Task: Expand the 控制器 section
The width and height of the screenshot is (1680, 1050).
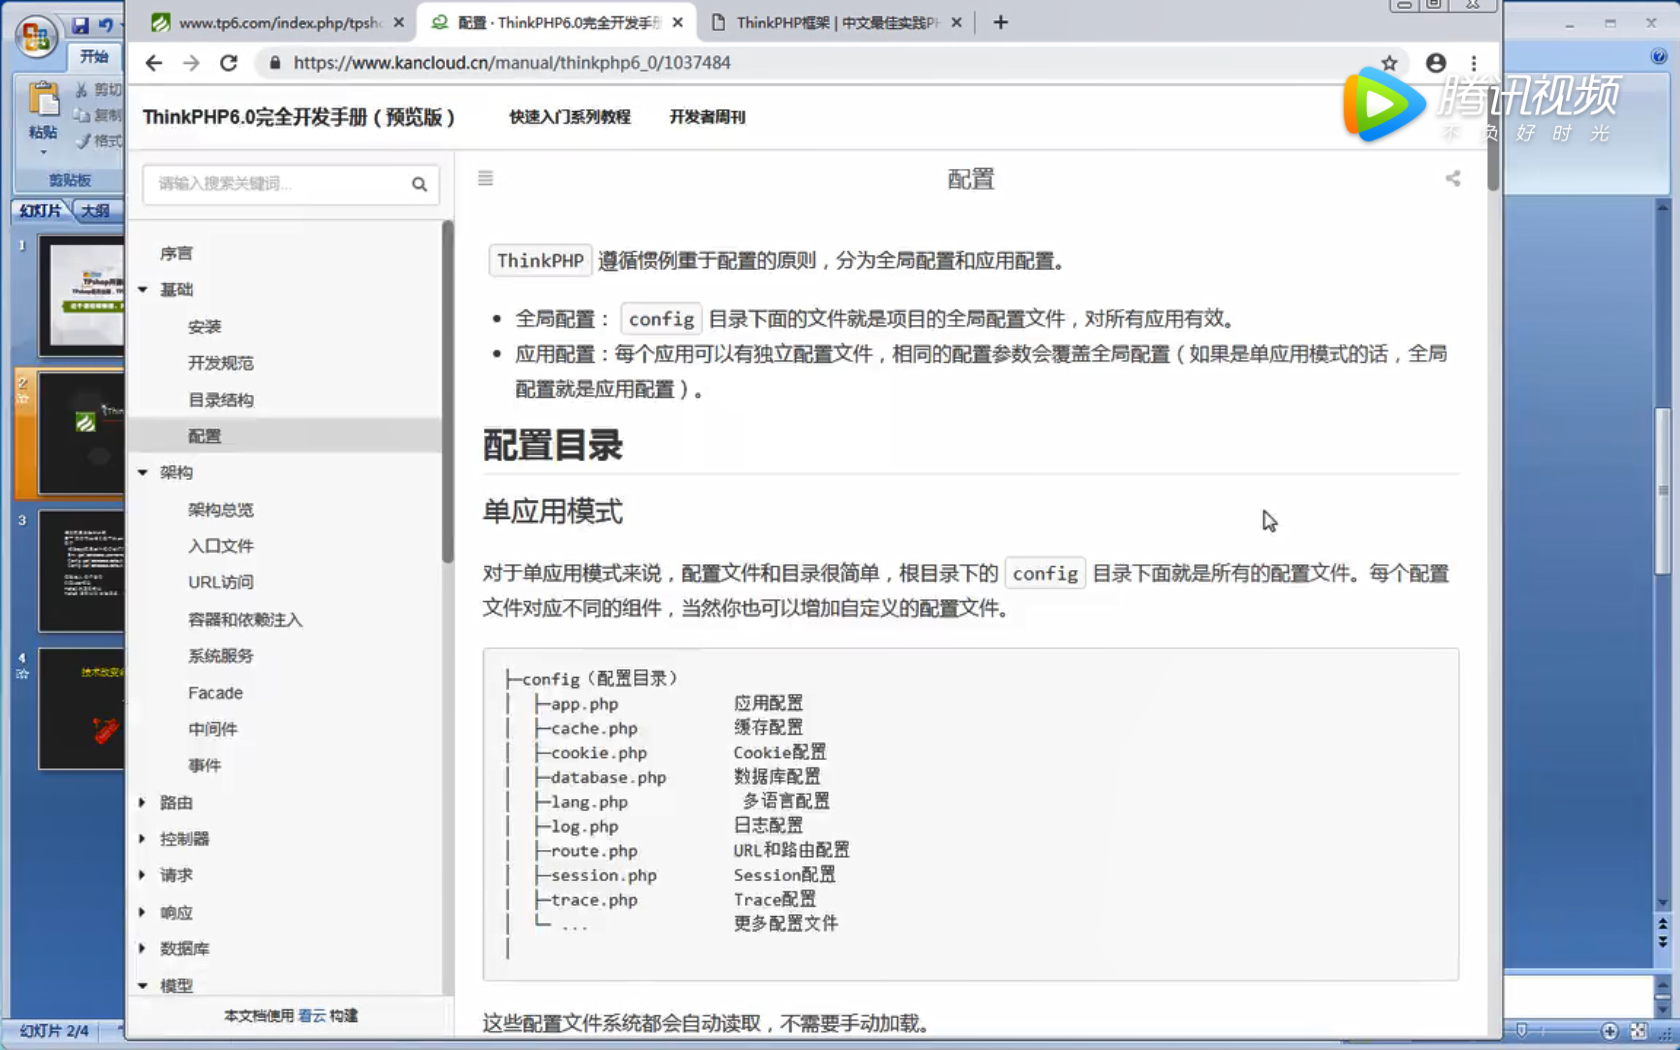Action: [x=143, y=839]
